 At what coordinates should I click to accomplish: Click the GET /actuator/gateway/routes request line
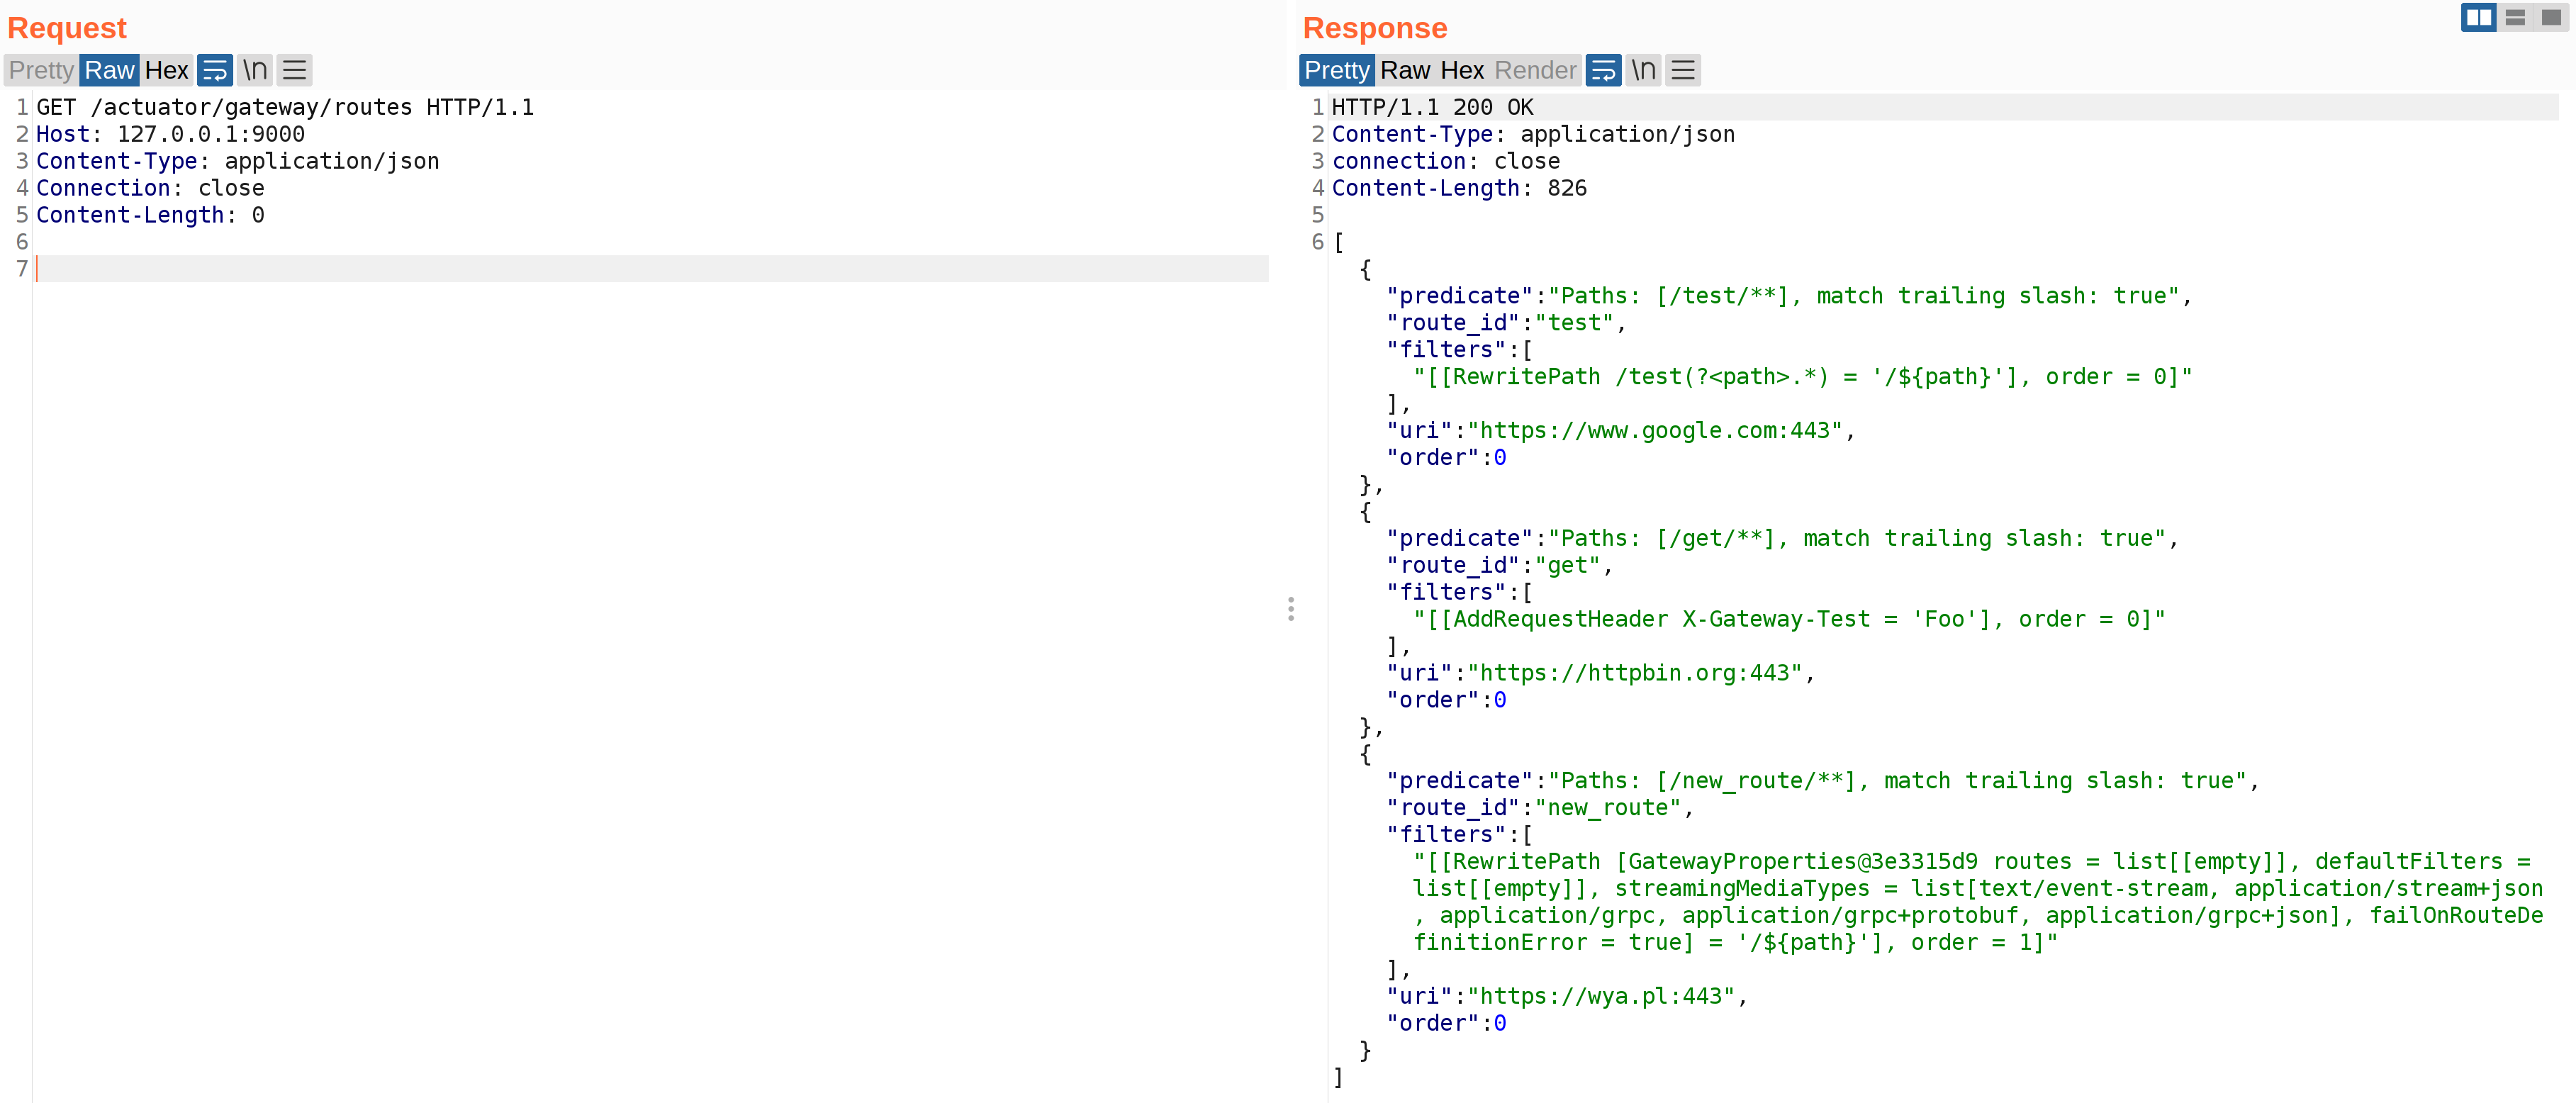click(285, 107)
